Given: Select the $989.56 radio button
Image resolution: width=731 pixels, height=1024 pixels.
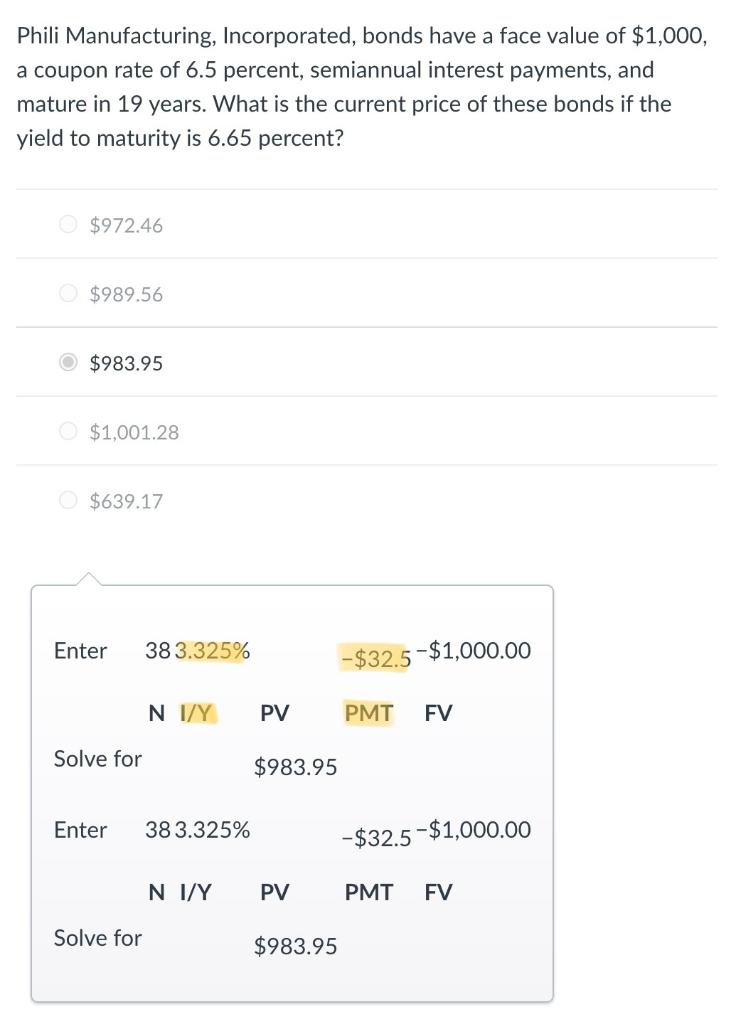Looking at the screenshot, I should pyautogui.click(x=68, y=294).
